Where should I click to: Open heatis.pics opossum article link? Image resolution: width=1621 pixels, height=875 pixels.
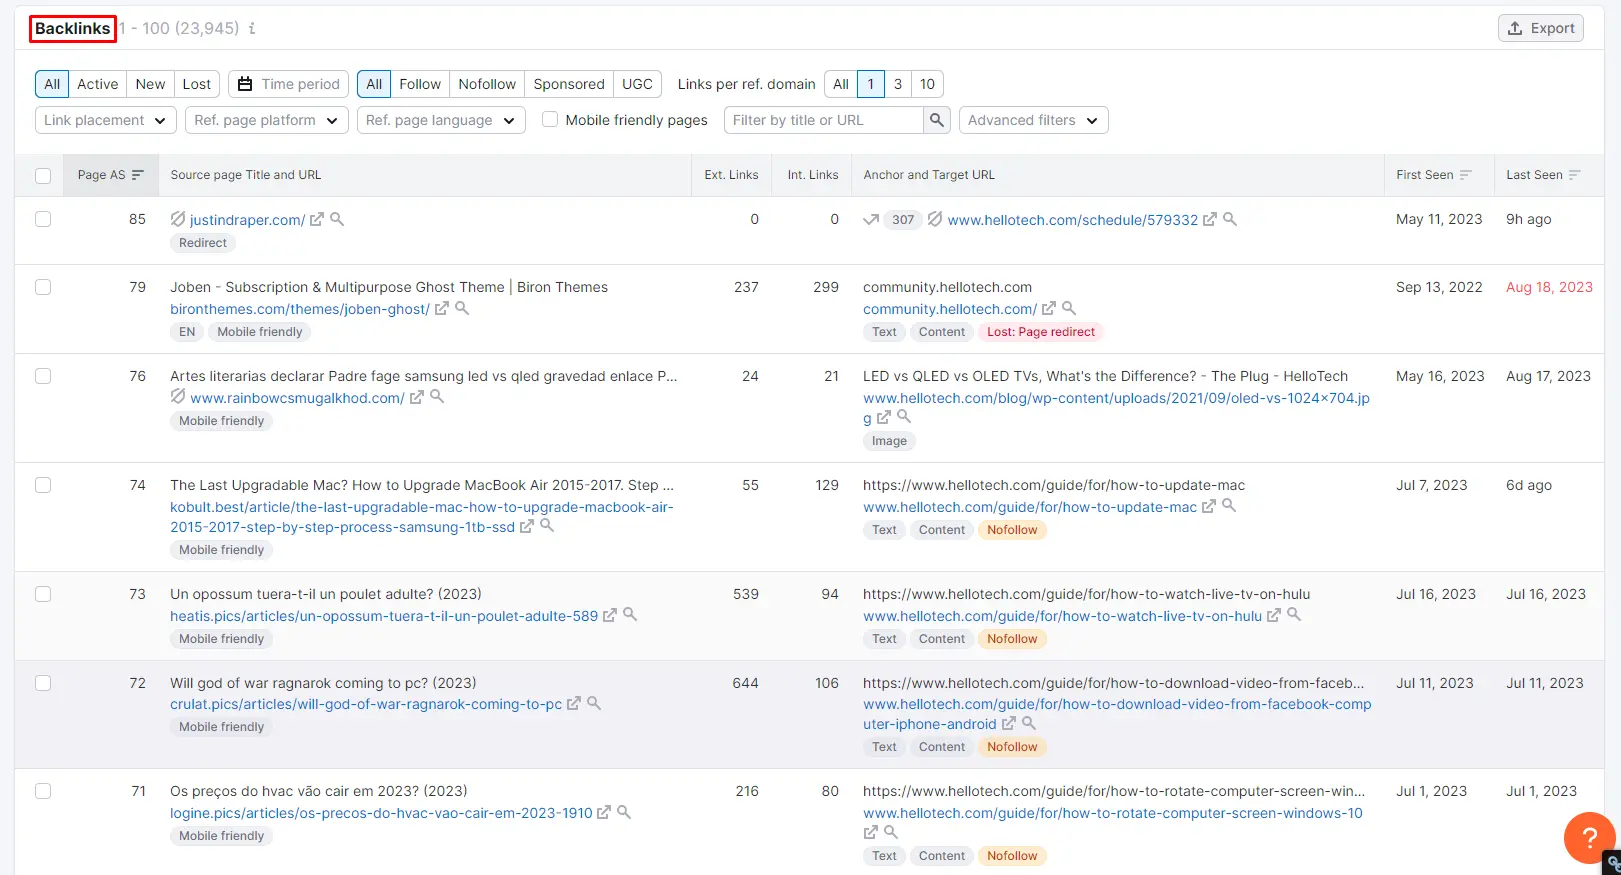tap(384, 616)
